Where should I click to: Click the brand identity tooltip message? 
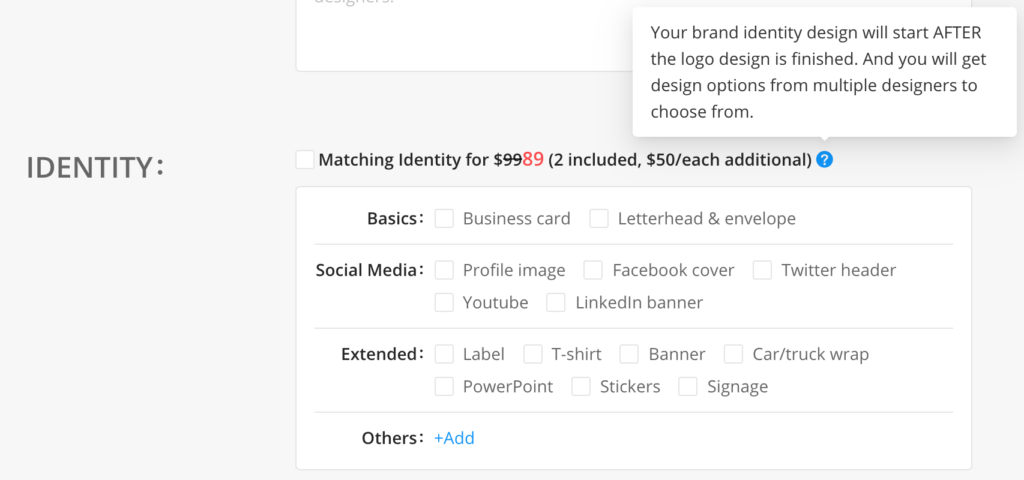tap(814, 72)
